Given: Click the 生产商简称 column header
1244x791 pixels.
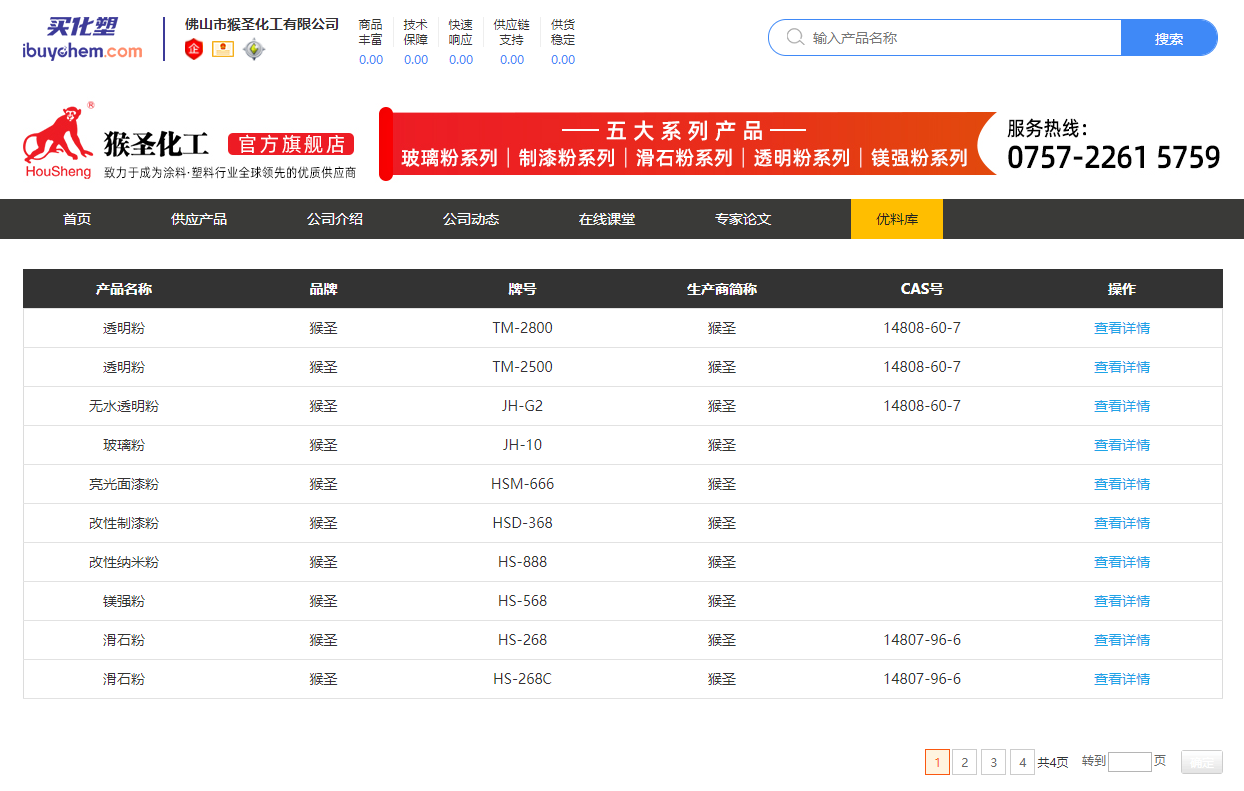Looking at the screenshot, I should (x=722, y=289).
